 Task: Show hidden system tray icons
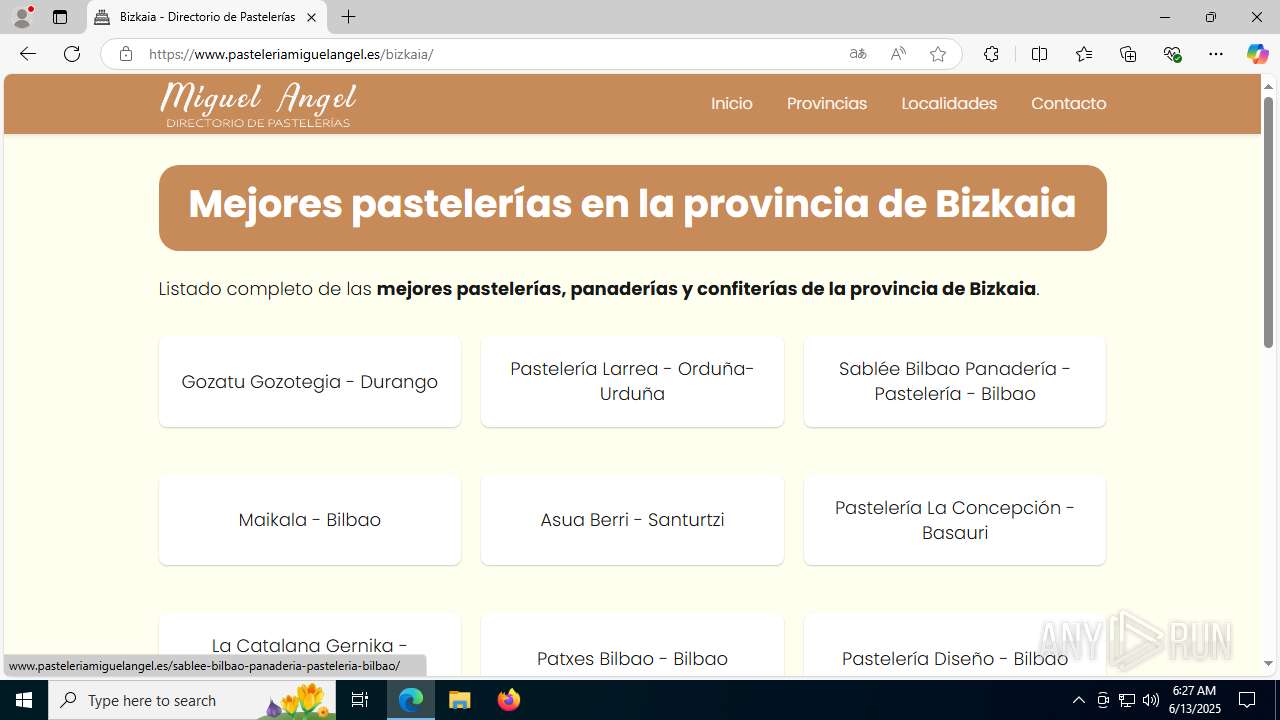pos(1078,700)
